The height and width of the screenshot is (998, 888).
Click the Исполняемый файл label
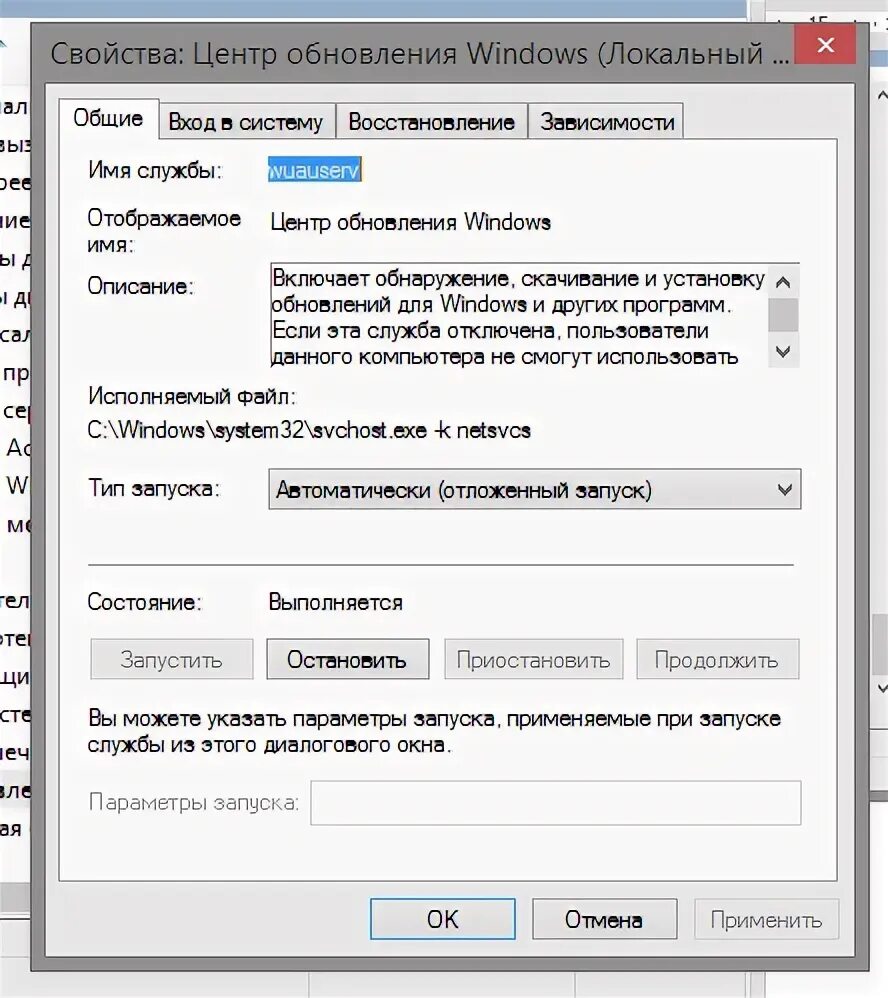click(x=192, y=397)
